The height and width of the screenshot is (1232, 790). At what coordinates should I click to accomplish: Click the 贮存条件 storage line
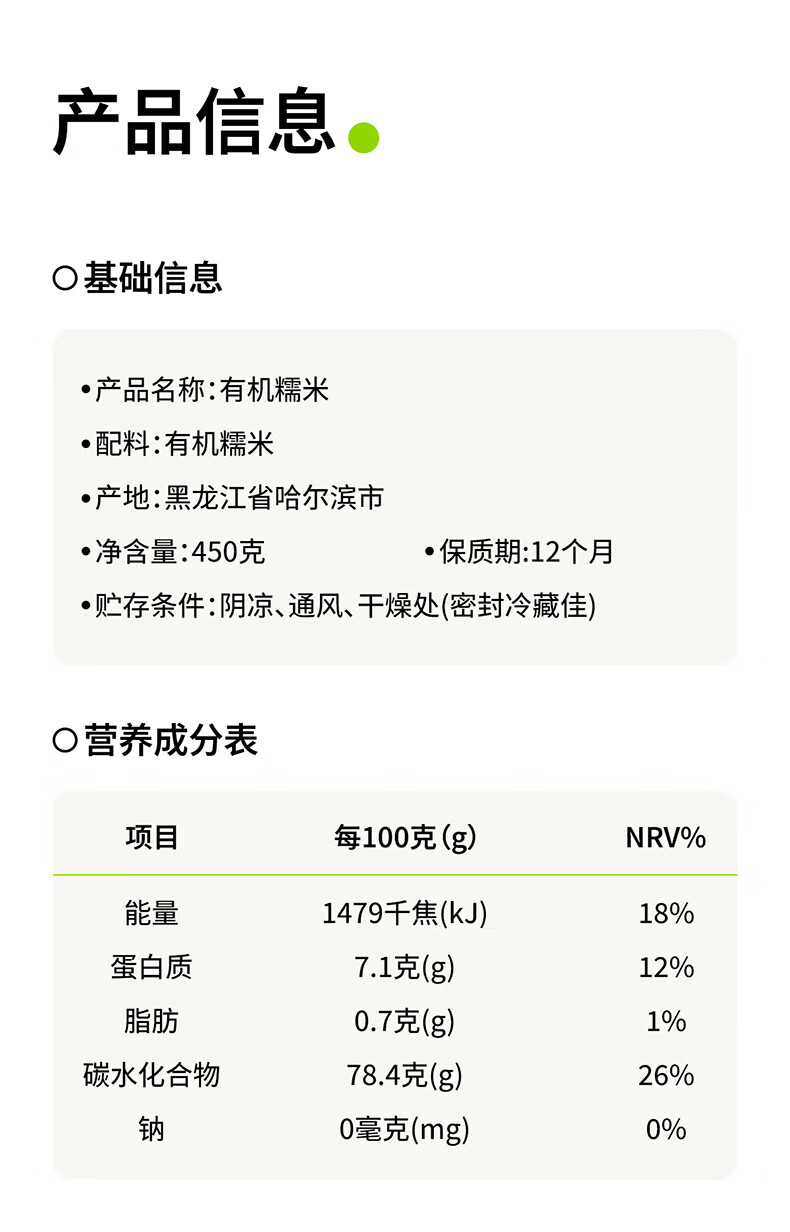tap(339, 605)
